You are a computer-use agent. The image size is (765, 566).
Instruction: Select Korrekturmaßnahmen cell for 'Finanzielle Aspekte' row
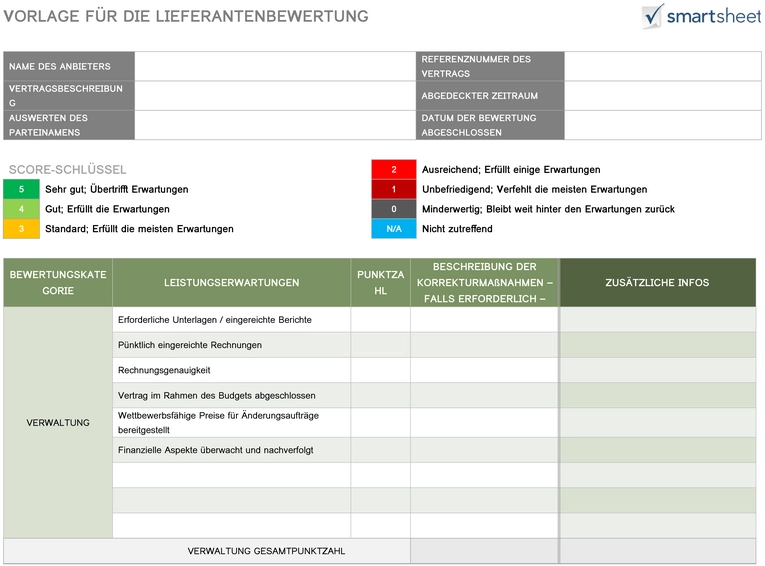point(485,450)
